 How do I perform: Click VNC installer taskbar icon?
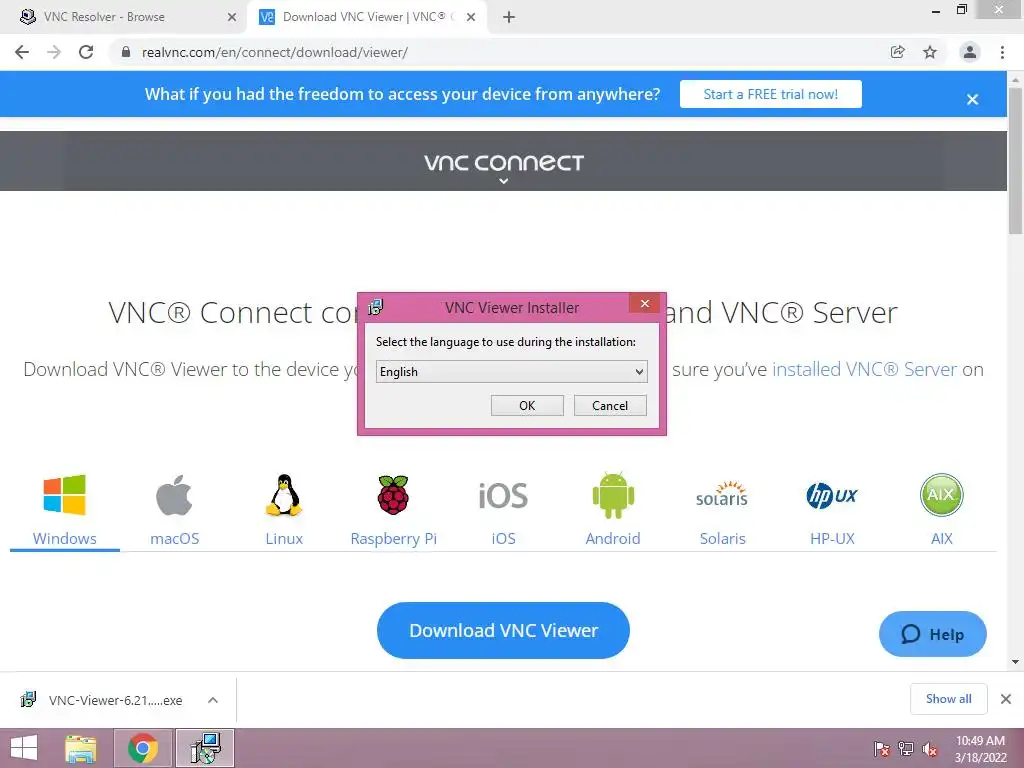click(x=205, y=748)
